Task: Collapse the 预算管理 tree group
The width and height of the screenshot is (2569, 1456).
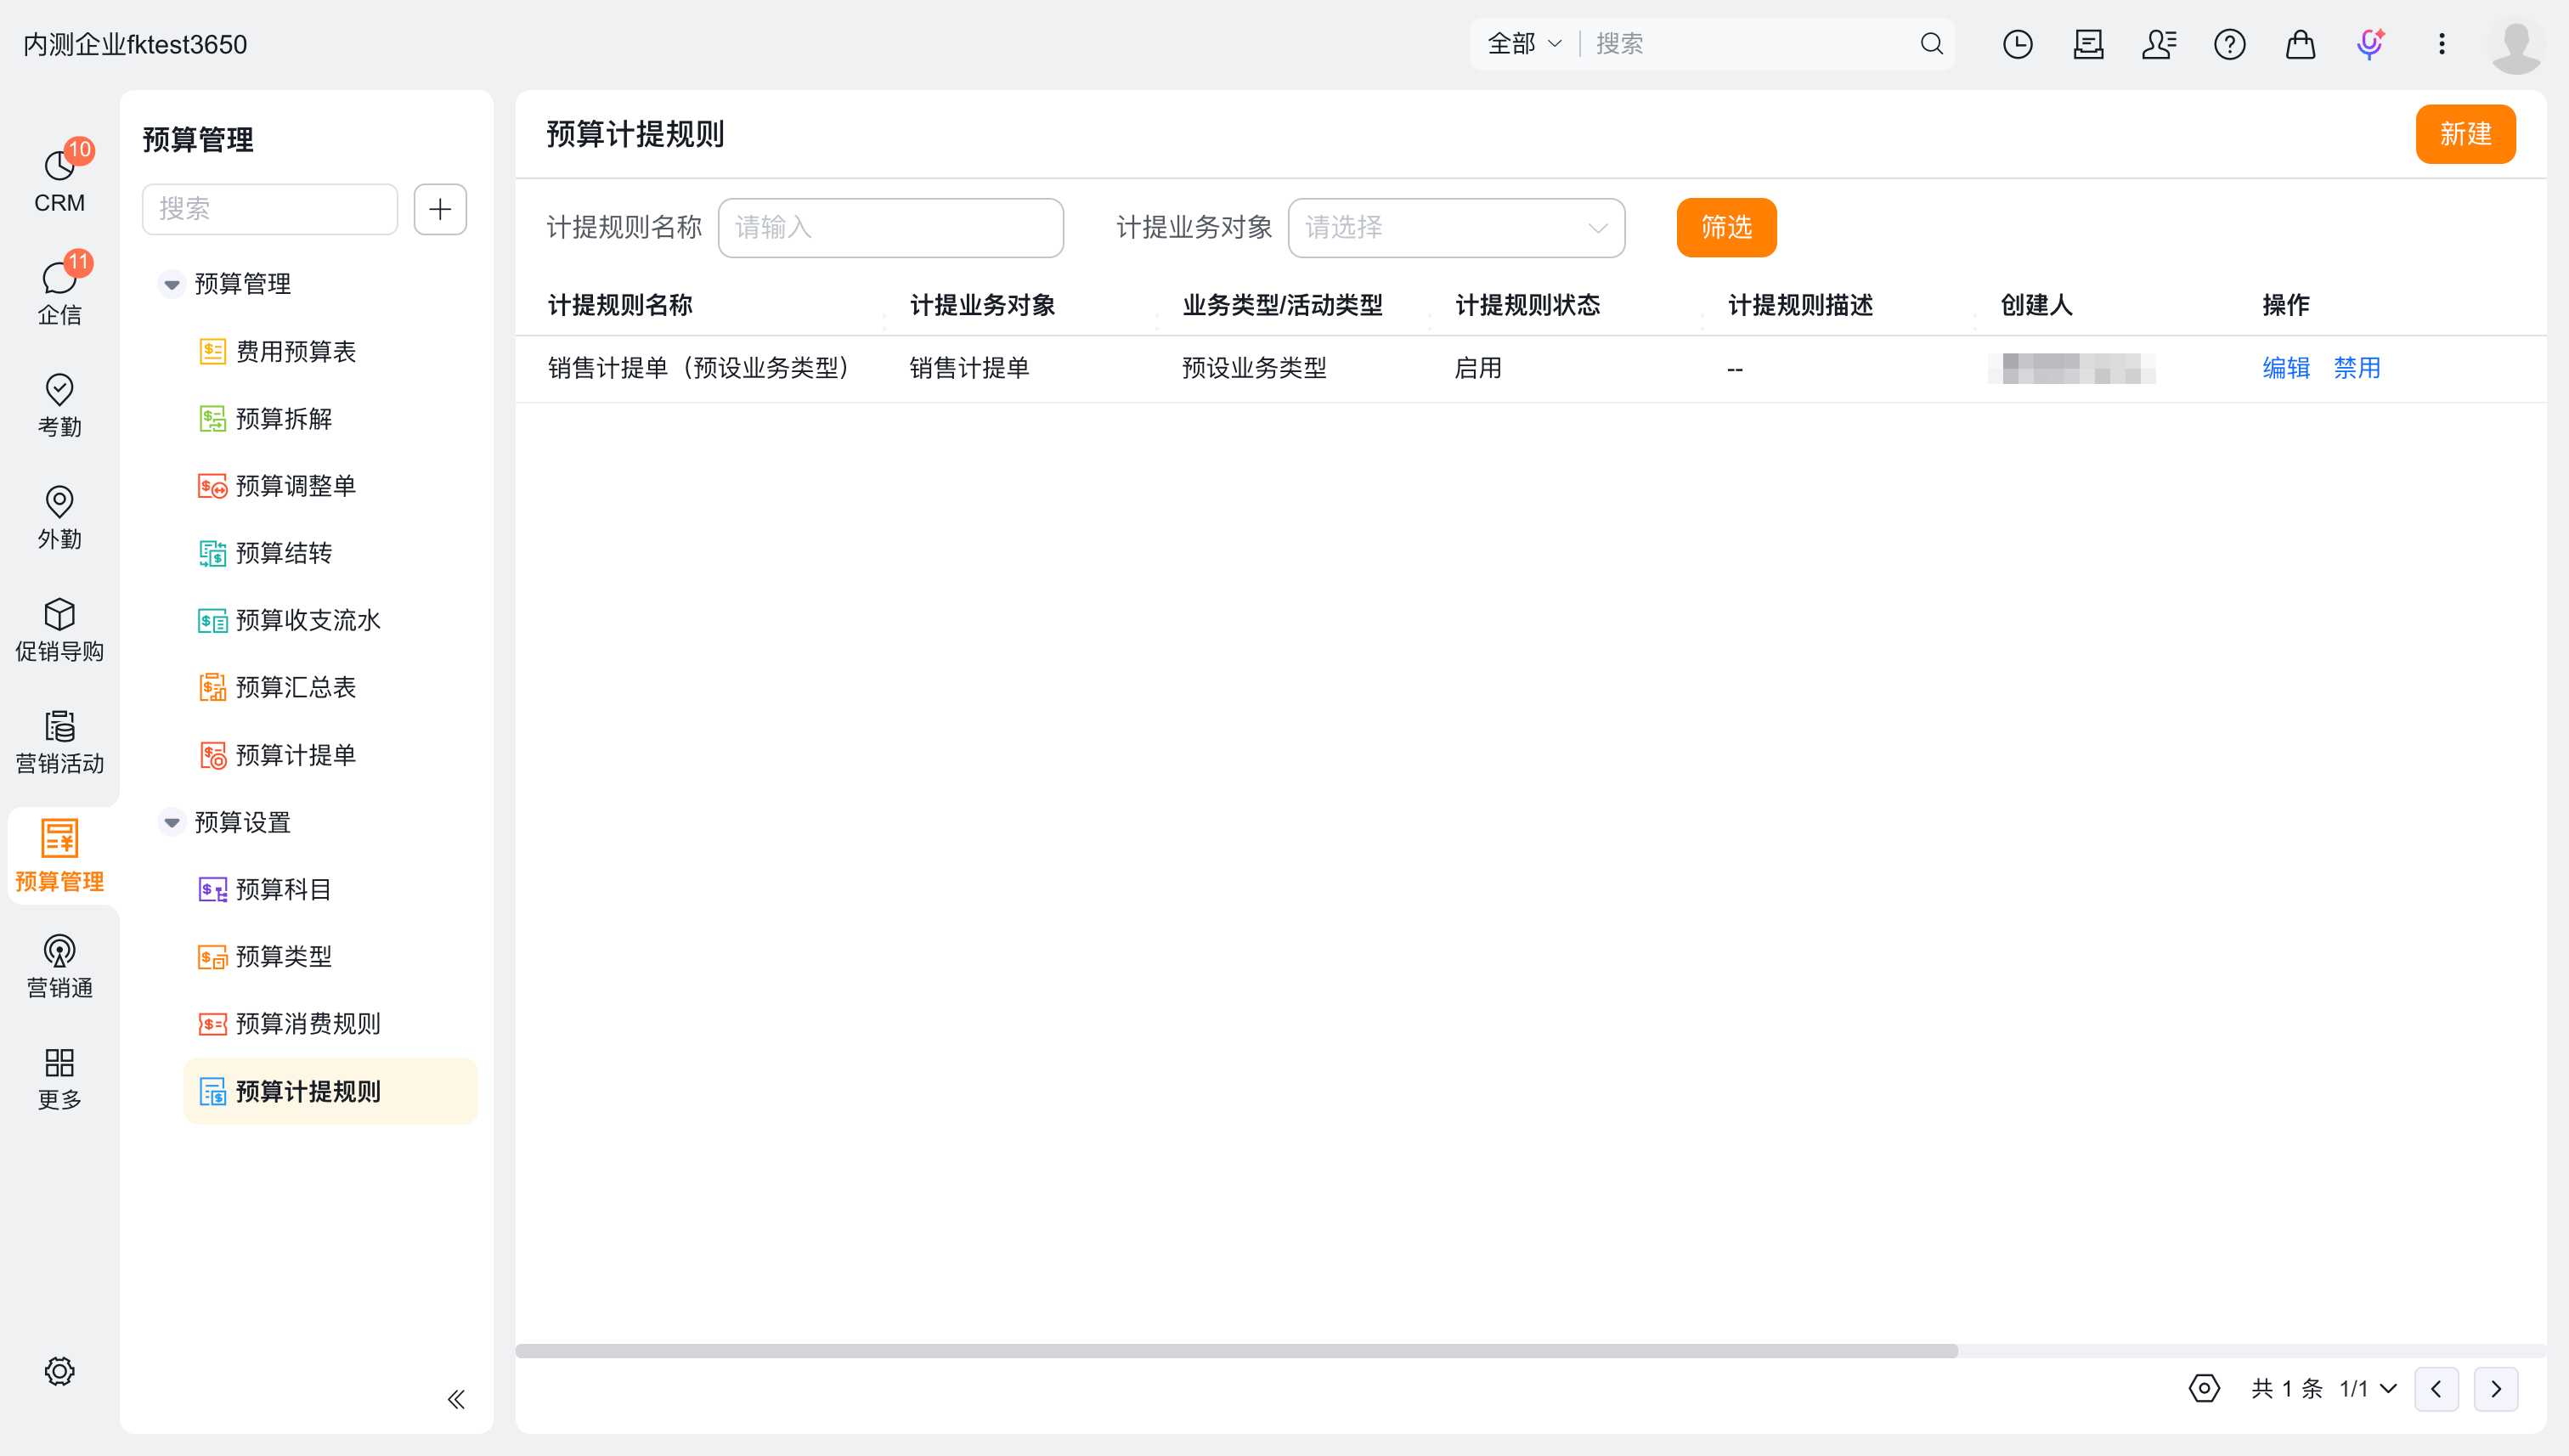Action: pyautogui.click(x=171, y=284)
